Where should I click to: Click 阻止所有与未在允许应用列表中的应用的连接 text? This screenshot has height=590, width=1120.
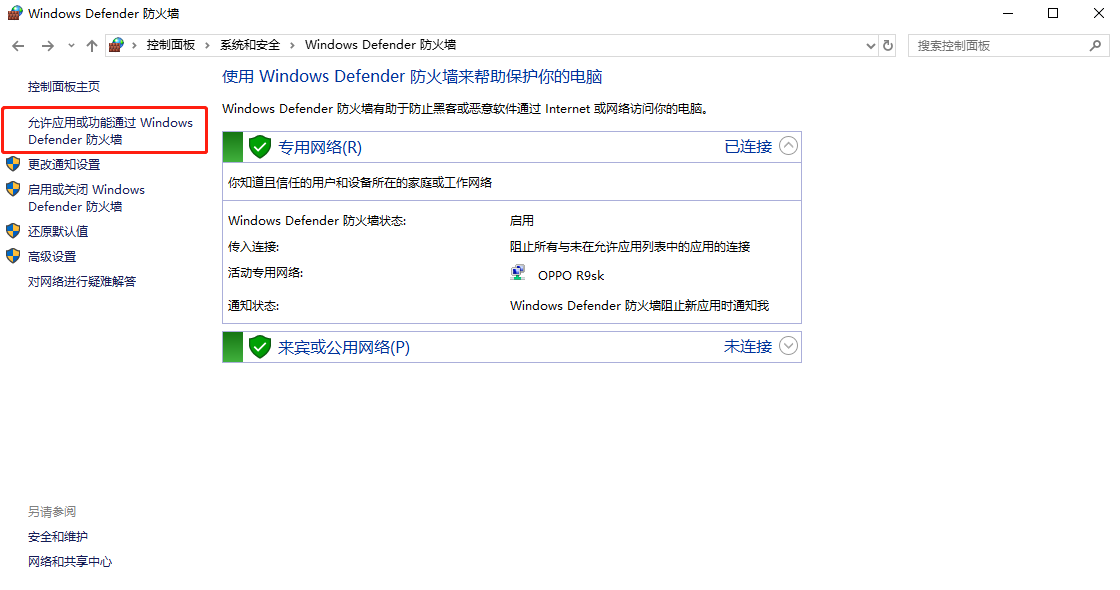630,246
